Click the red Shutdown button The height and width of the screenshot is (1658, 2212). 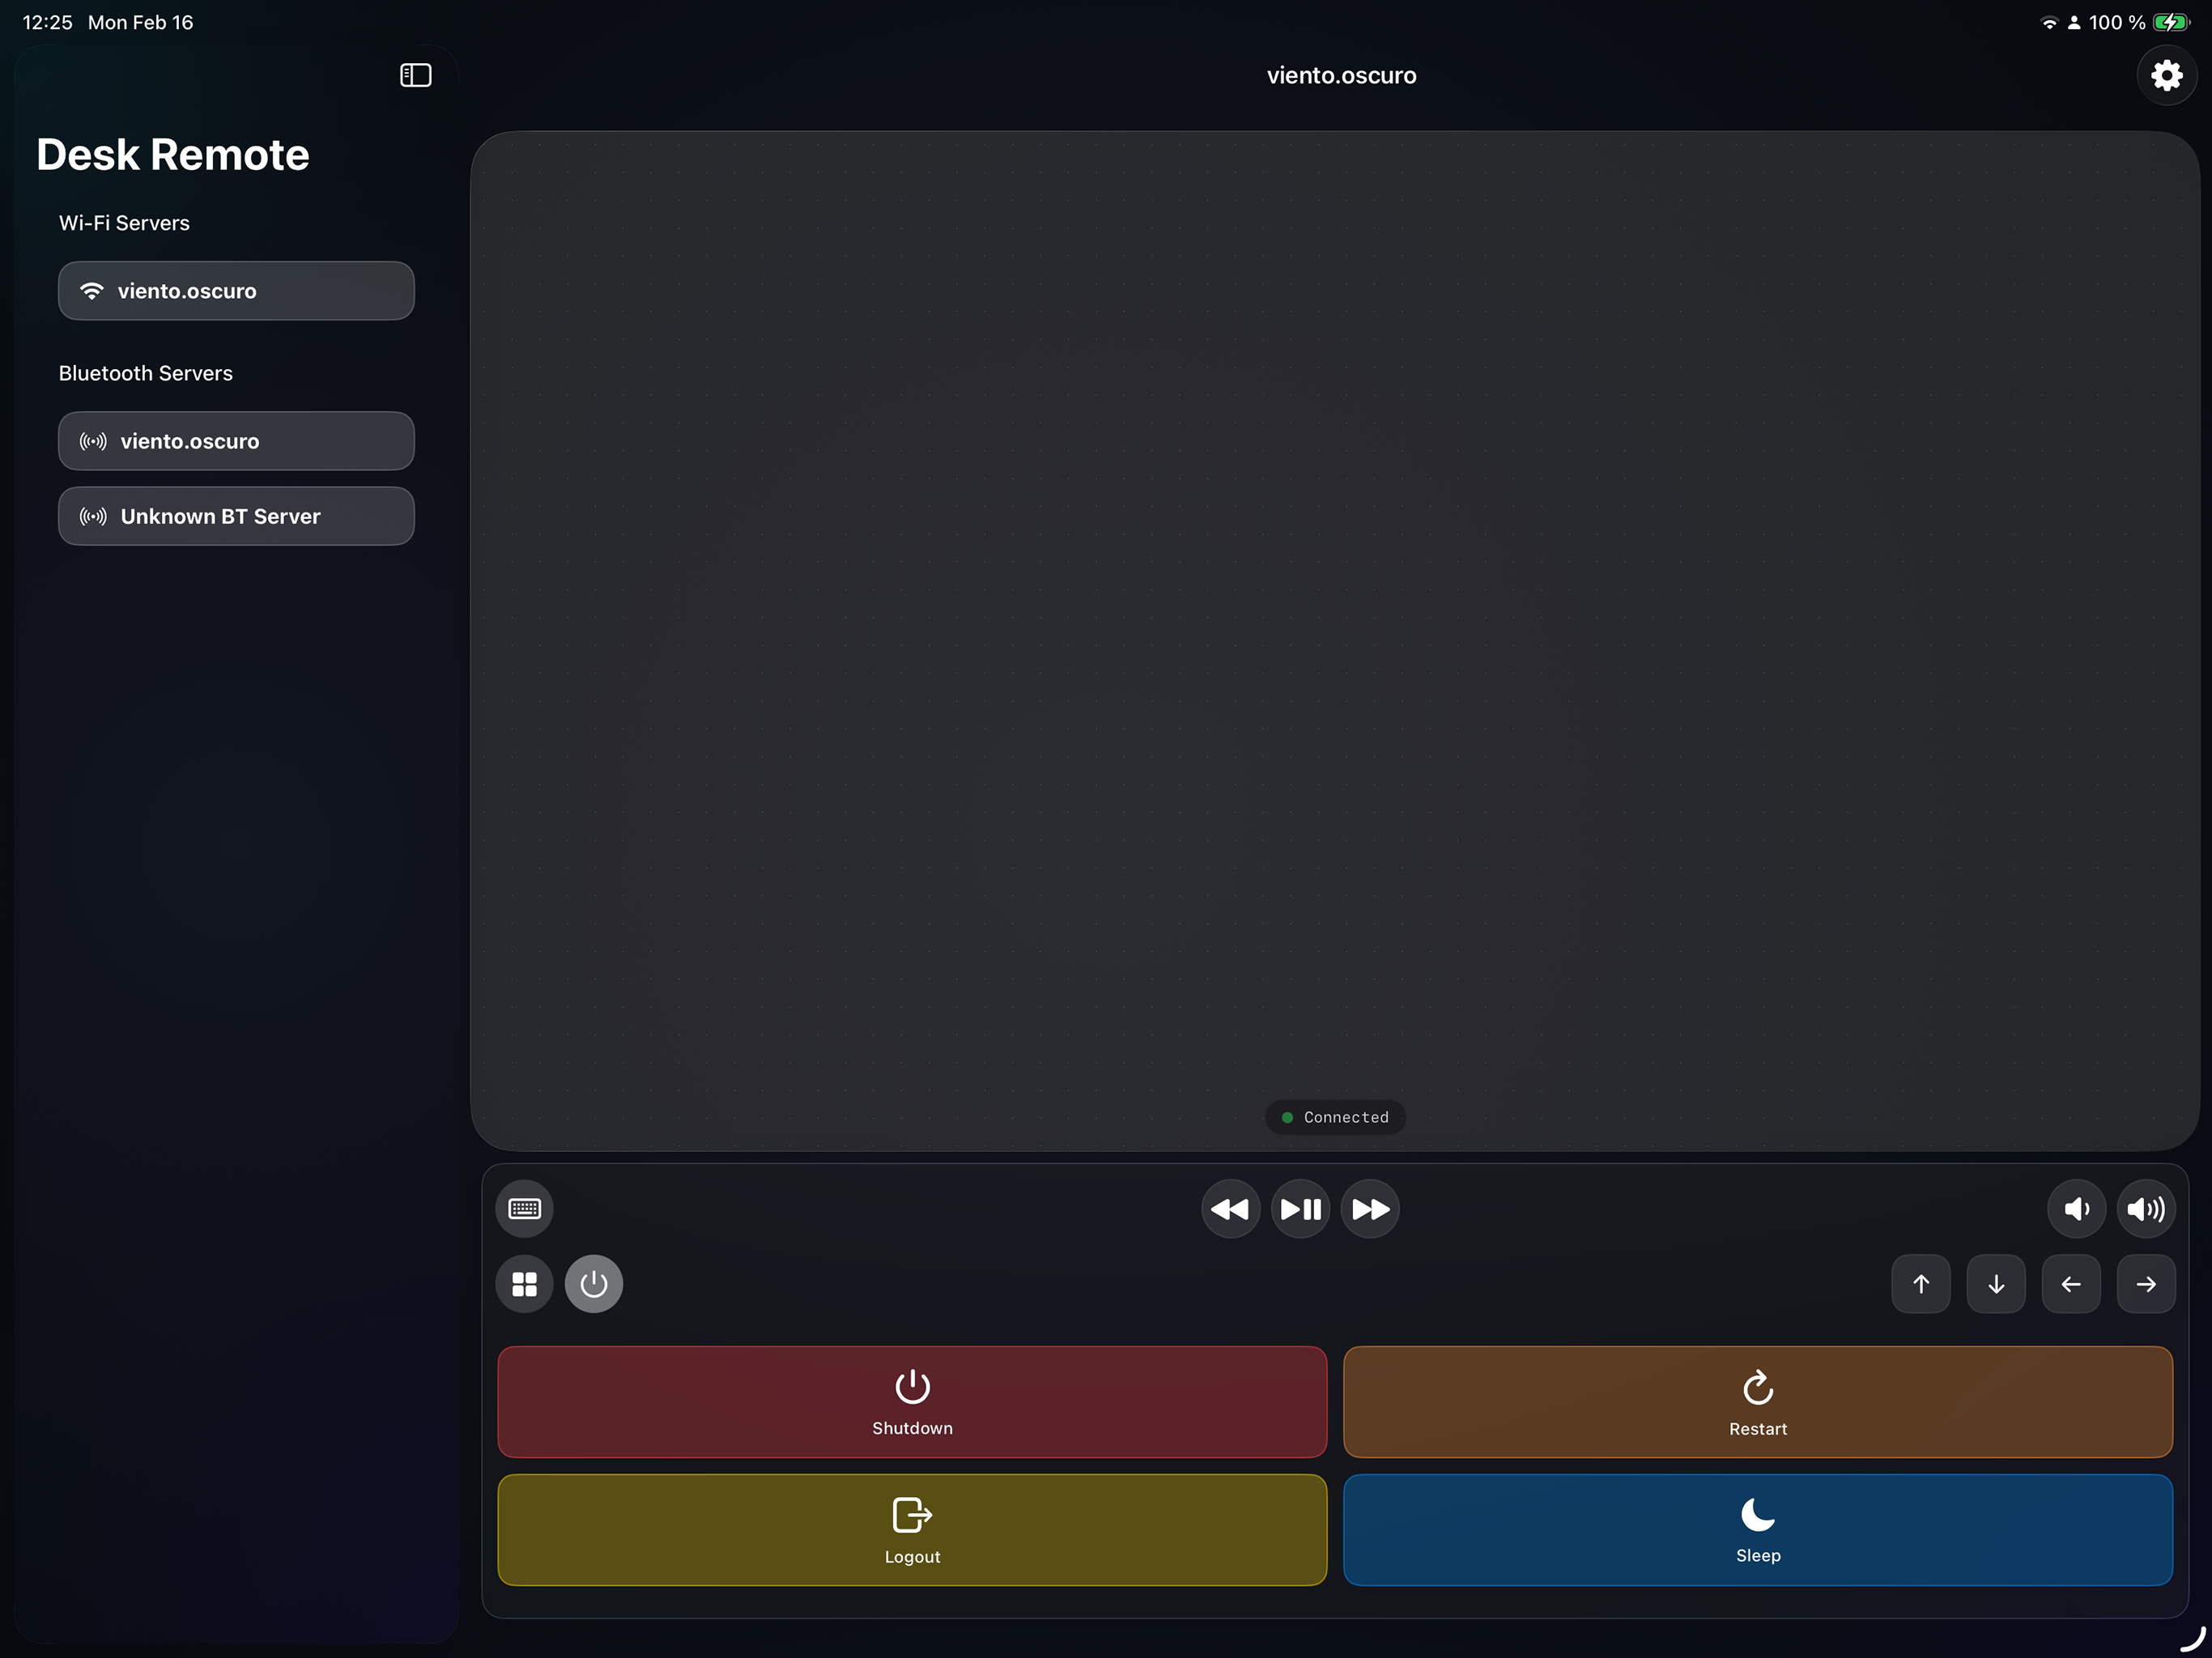[x=912, y=1402]
